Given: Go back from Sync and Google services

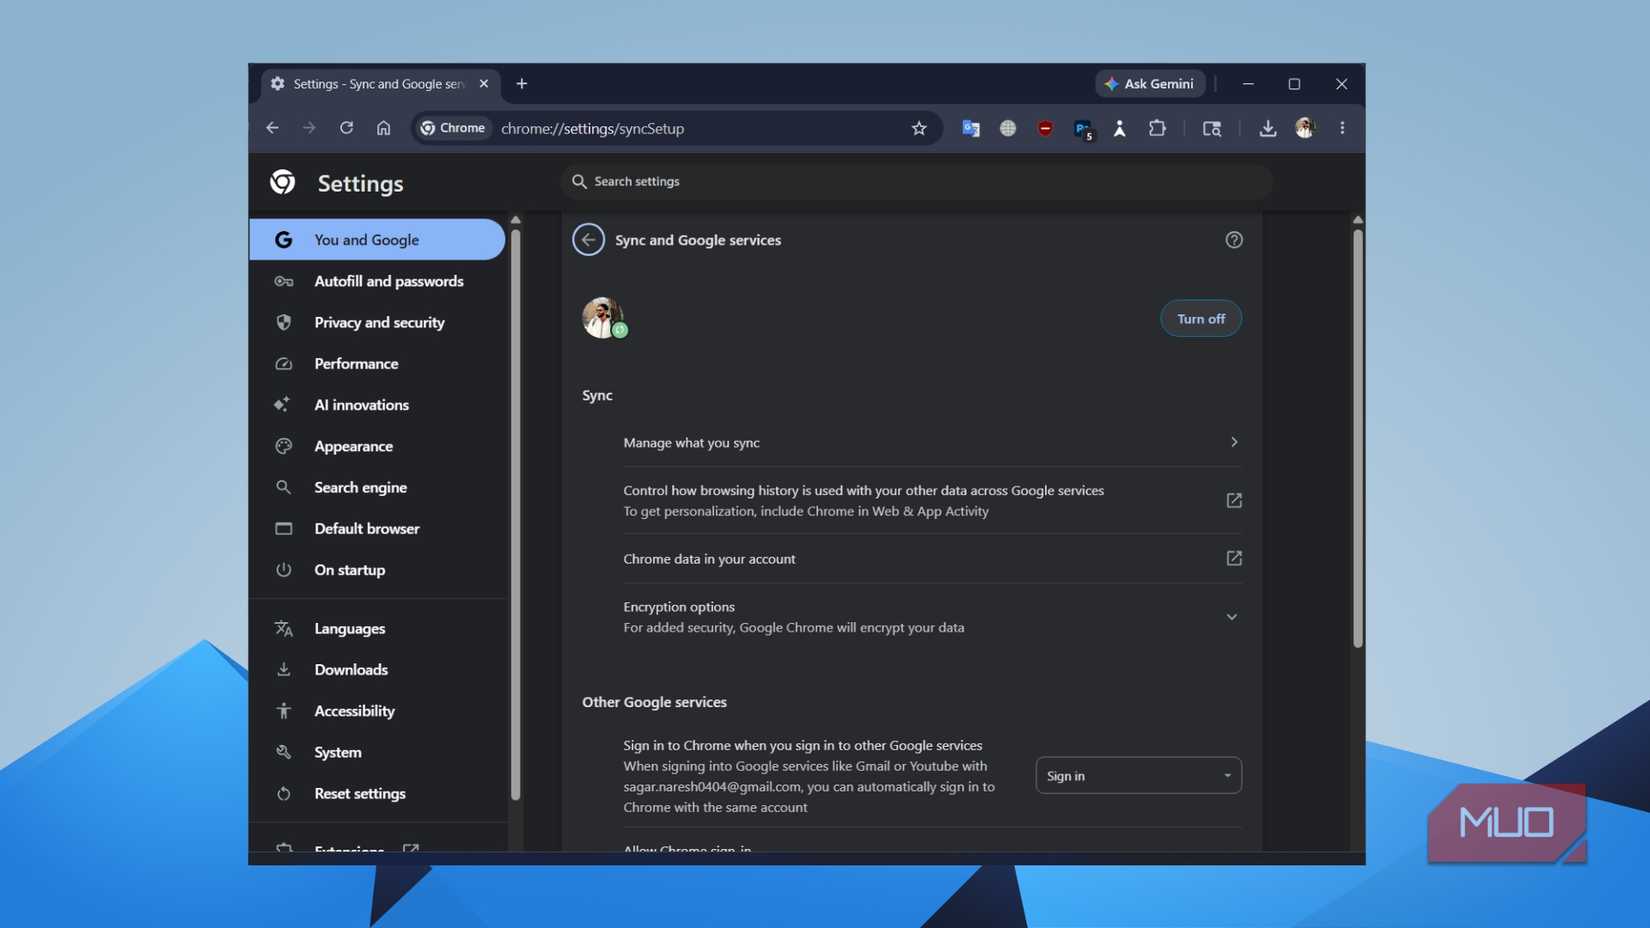Looking at the screenshot, I should point(589,240).
